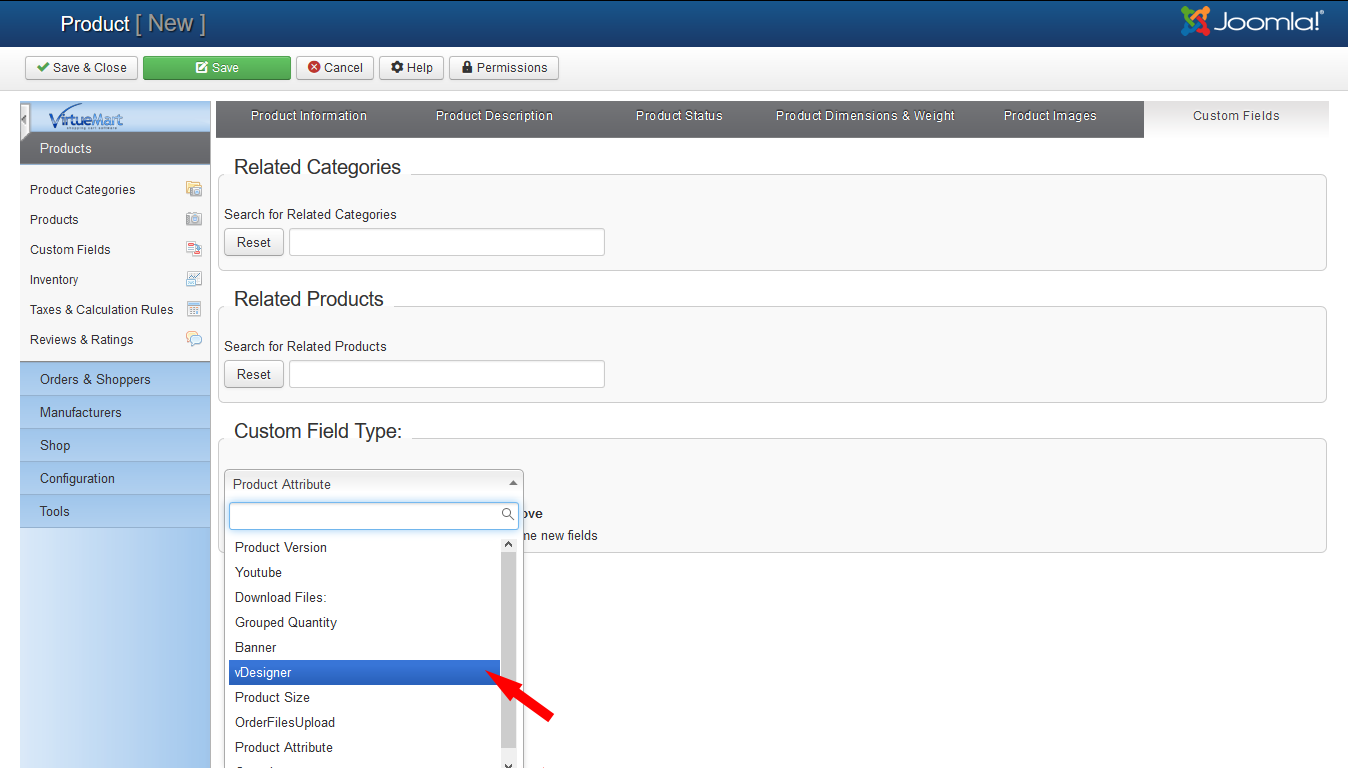Image resolution: width=1348 pixels, height=768 pixels.
Task: Click the Product Categories folder icon
Action: point(194,189)
